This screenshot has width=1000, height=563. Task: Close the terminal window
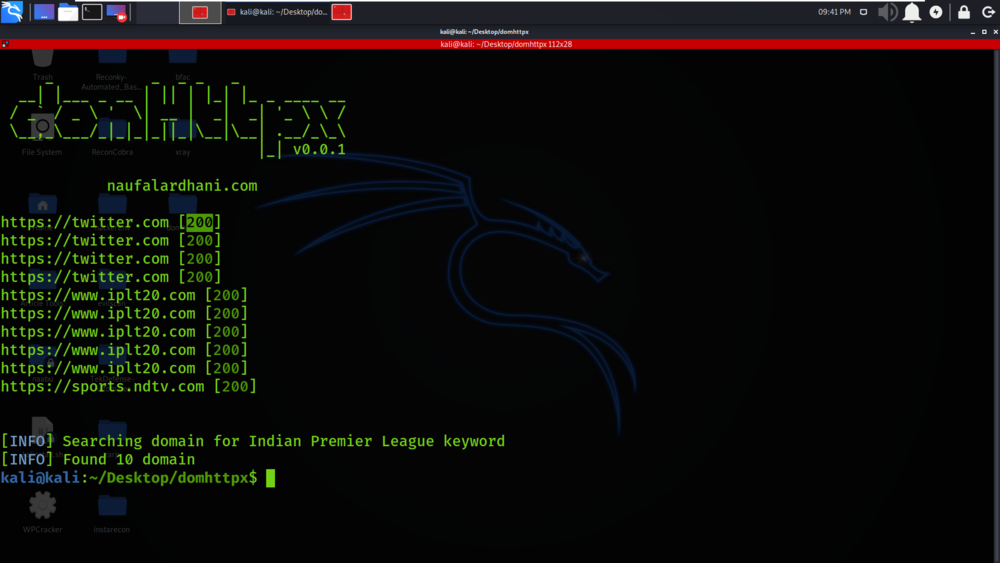pos(996,32)
